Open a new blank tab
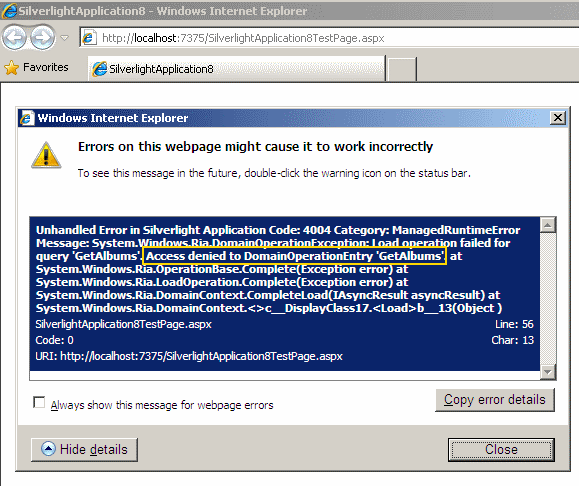The height and width of the screenshot is (486, 579). click(x=402, y=69)
